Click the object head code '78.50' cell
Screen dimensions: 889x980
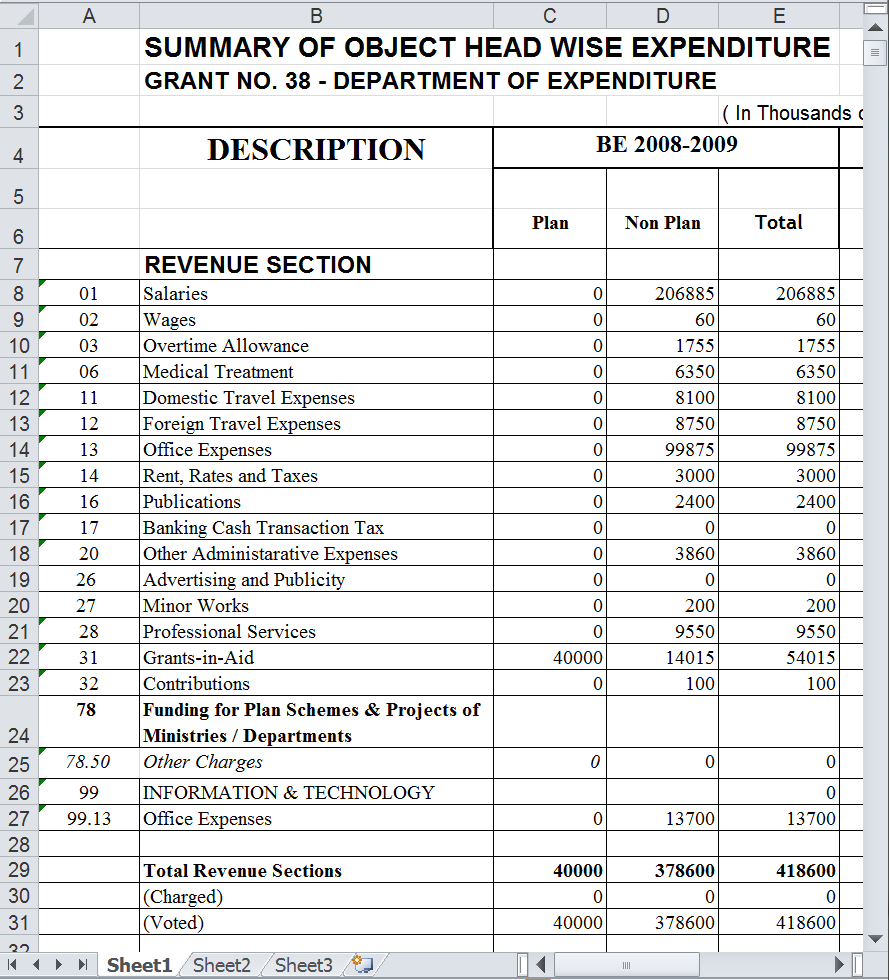tap(89, 762)
